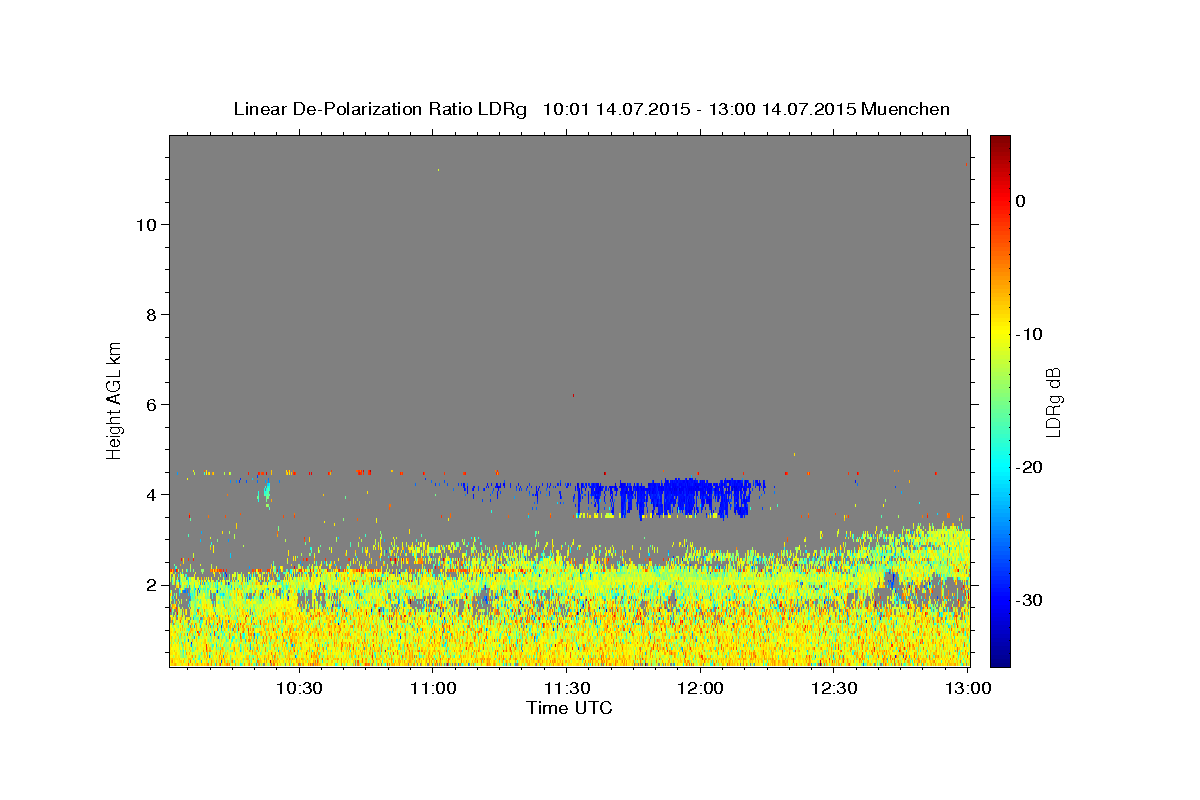The width and height of the screenshot is (1200, 800).
Task: Click the small cyan patch near 10:23 at 4 km
Action: 266,493
